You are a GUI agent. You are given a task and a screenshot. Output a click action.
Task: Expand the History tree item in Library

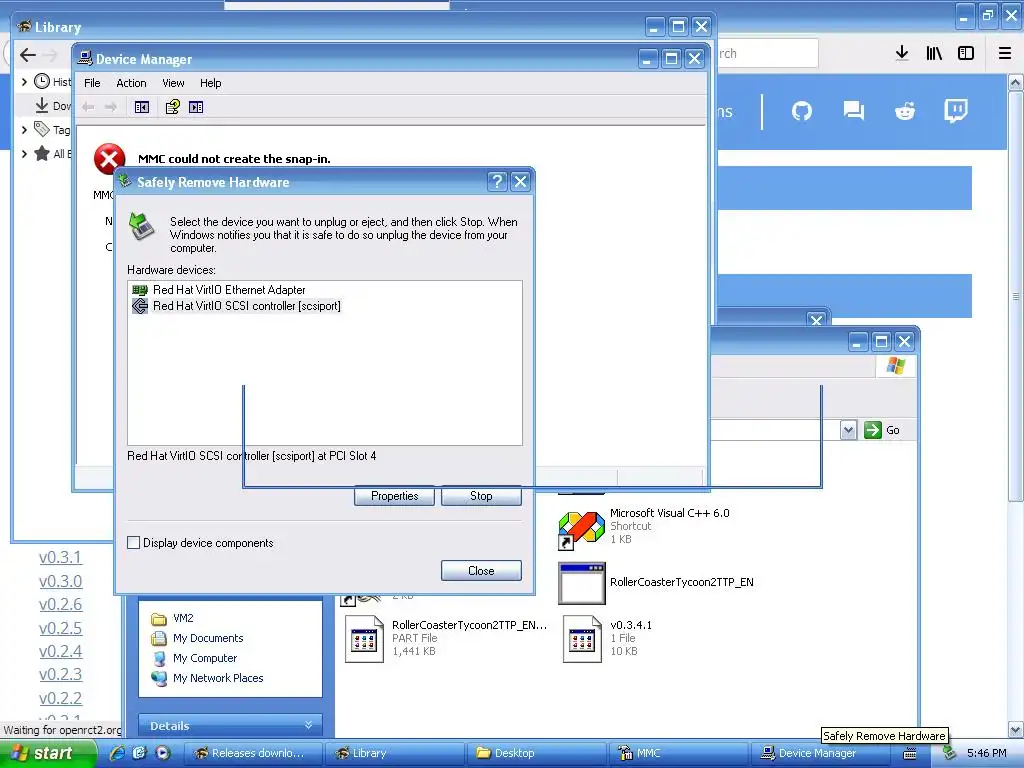(x=24, y=82)
